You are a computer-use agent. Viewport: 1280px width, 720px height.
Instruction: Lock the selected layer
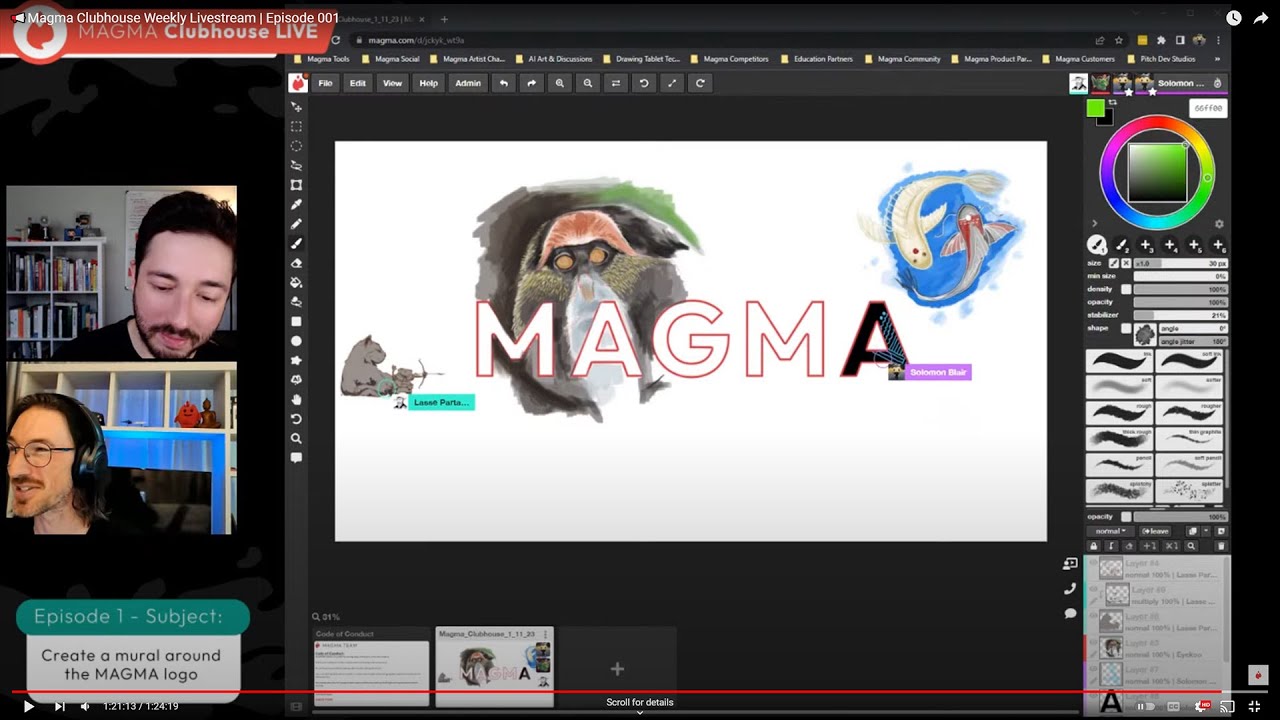point(1094,547)
